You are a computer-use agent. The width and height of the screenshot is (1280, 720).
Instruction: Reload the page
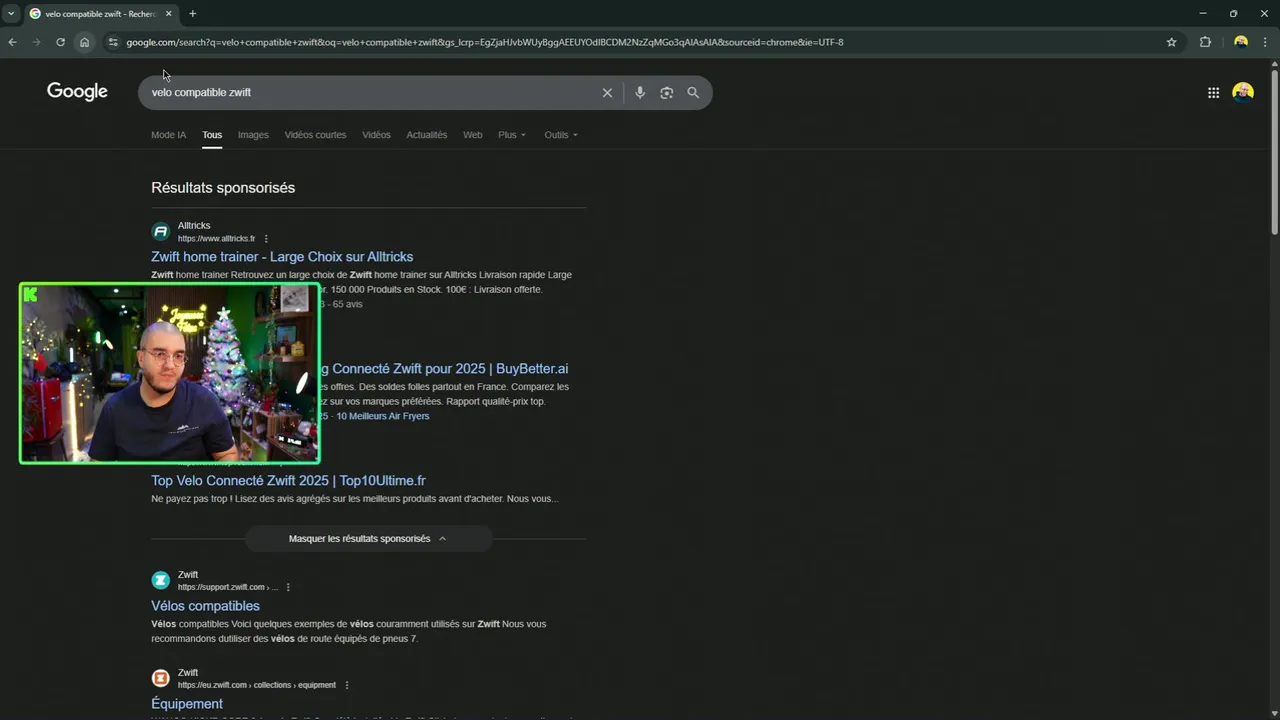(60, 42)
